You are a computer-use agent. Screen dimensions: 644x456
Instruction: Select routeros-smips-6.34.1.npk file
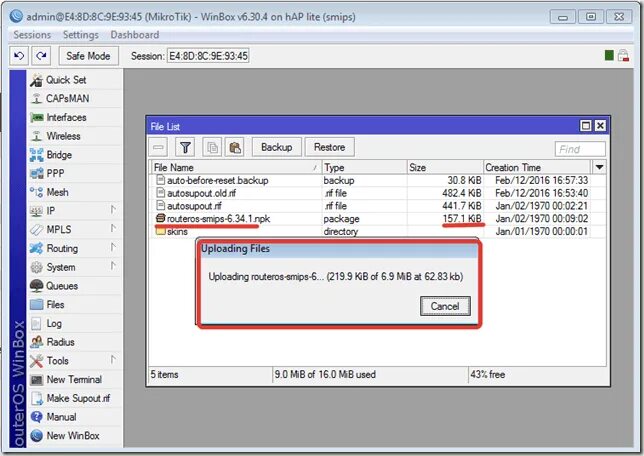(378, 219)
